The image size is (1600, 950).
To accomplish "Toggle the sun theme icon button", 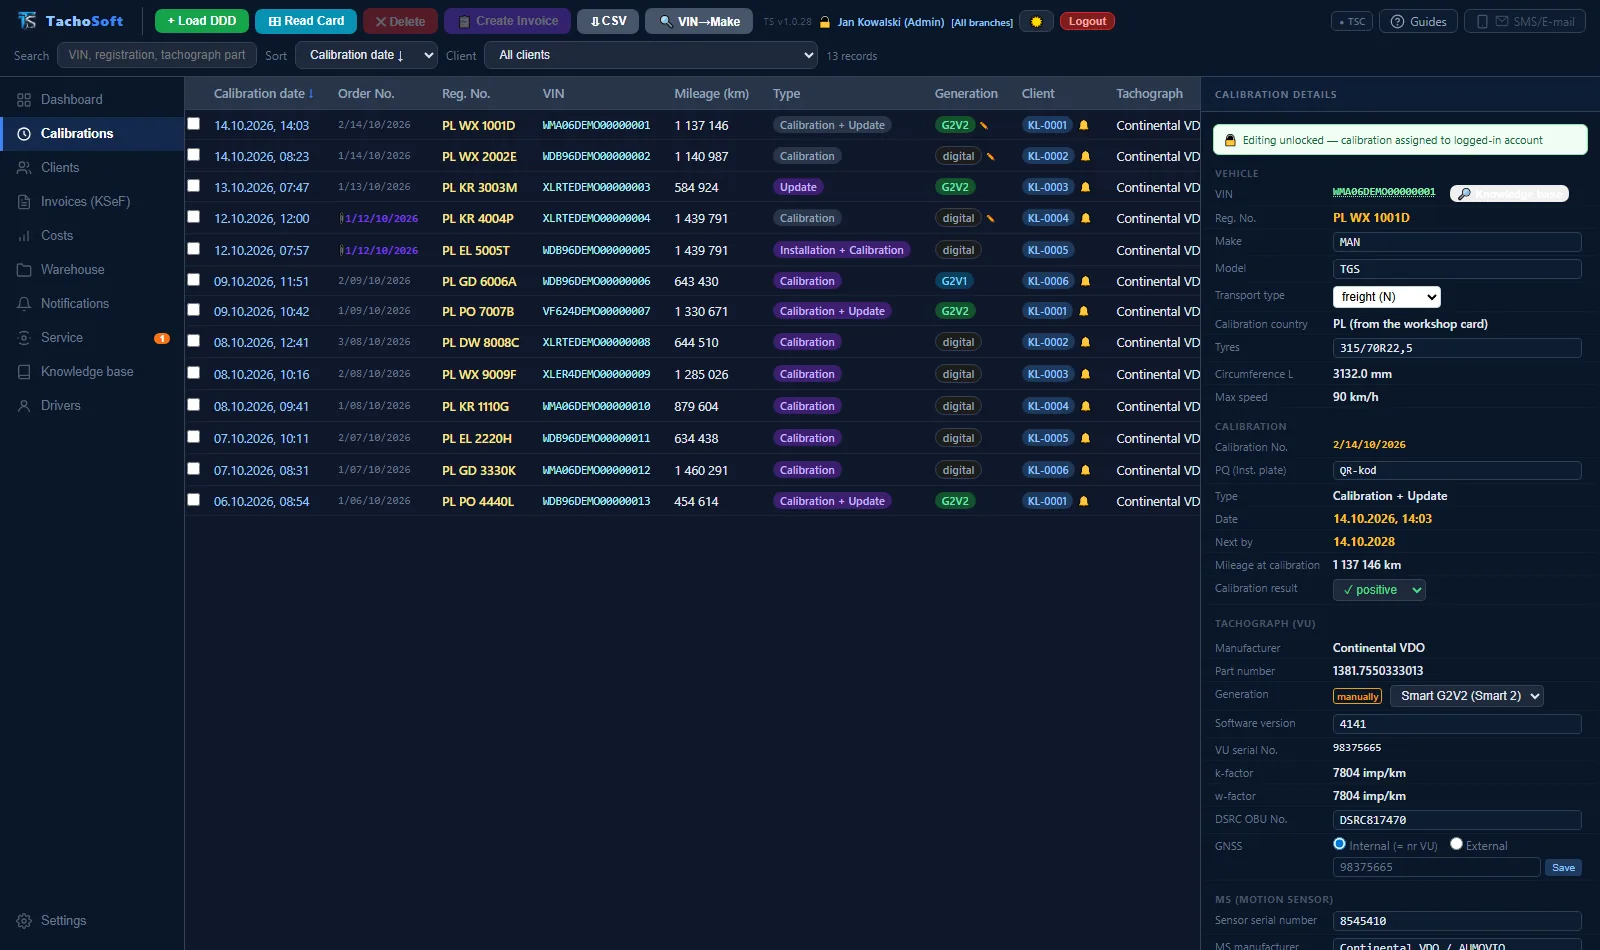I will point(1036,21).
